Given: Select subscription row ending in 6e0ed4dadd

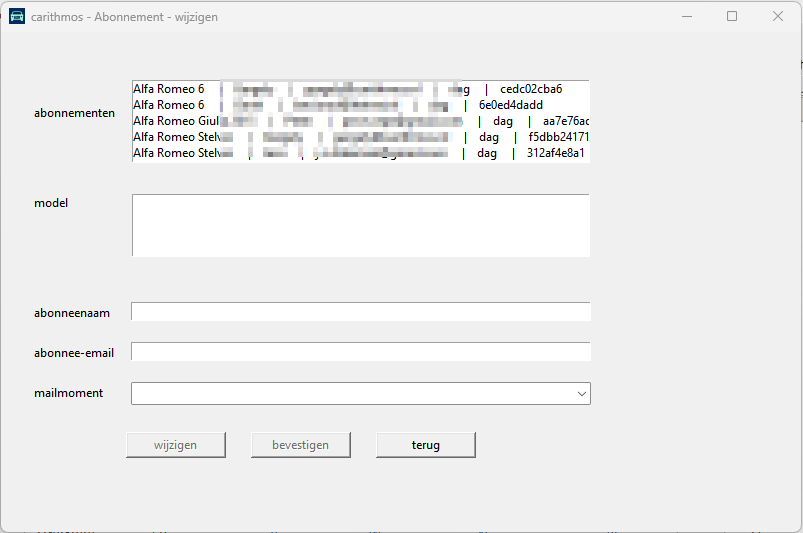Looking at the screenshot, I should pos(360,105).
